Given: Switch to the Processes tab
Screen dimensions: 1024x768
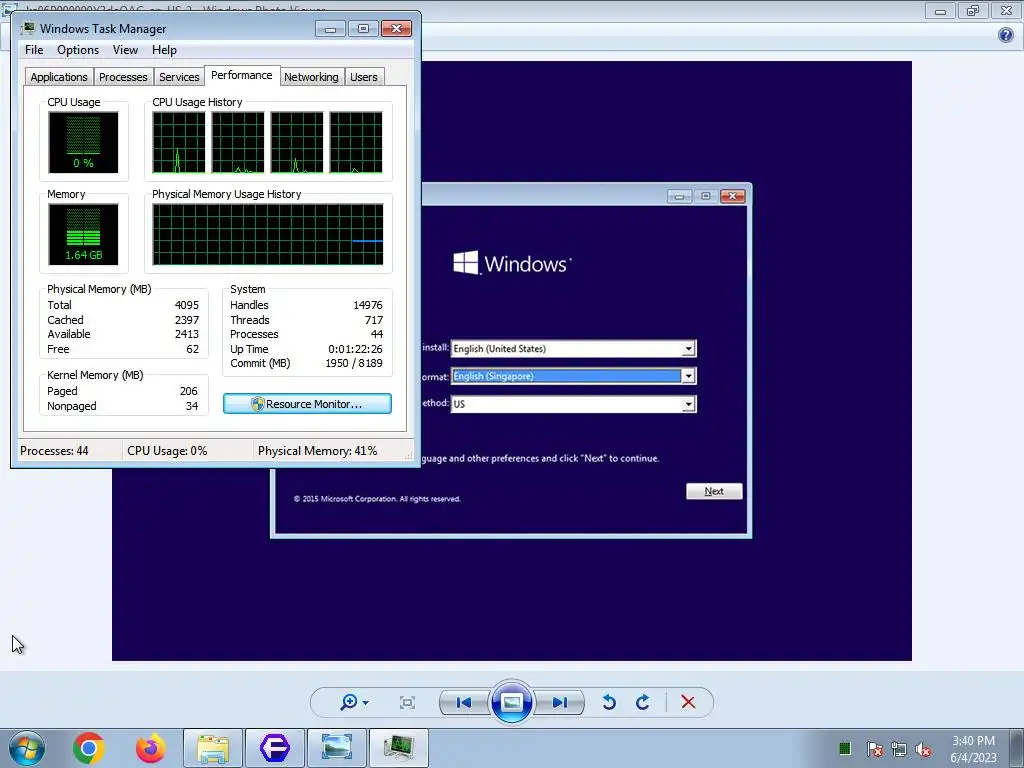Looking at the screenshot, I should click(x=123, y=77).
